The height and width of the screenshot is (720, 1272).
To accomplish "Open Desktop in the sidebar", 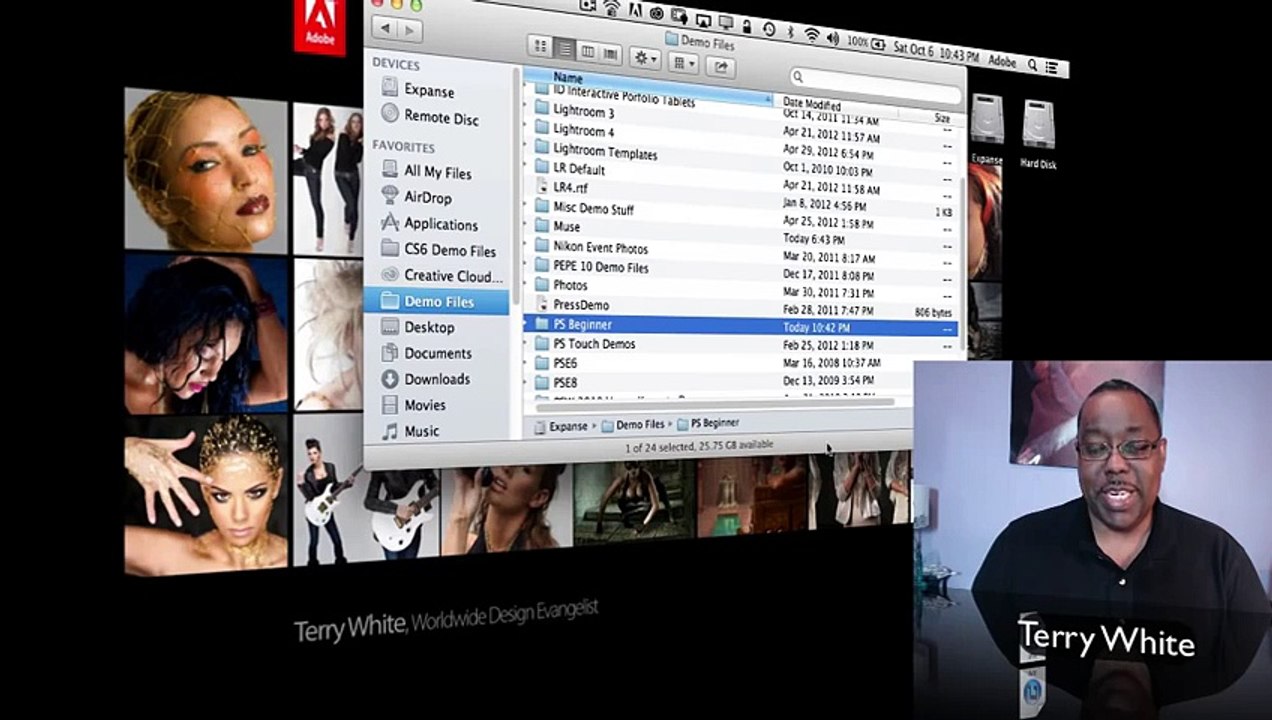I will click(x=429, y=327).
